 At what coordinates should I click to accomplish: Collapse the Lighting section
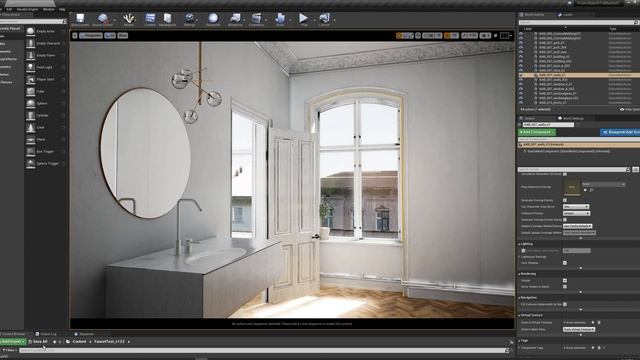[x=520, y=244]
